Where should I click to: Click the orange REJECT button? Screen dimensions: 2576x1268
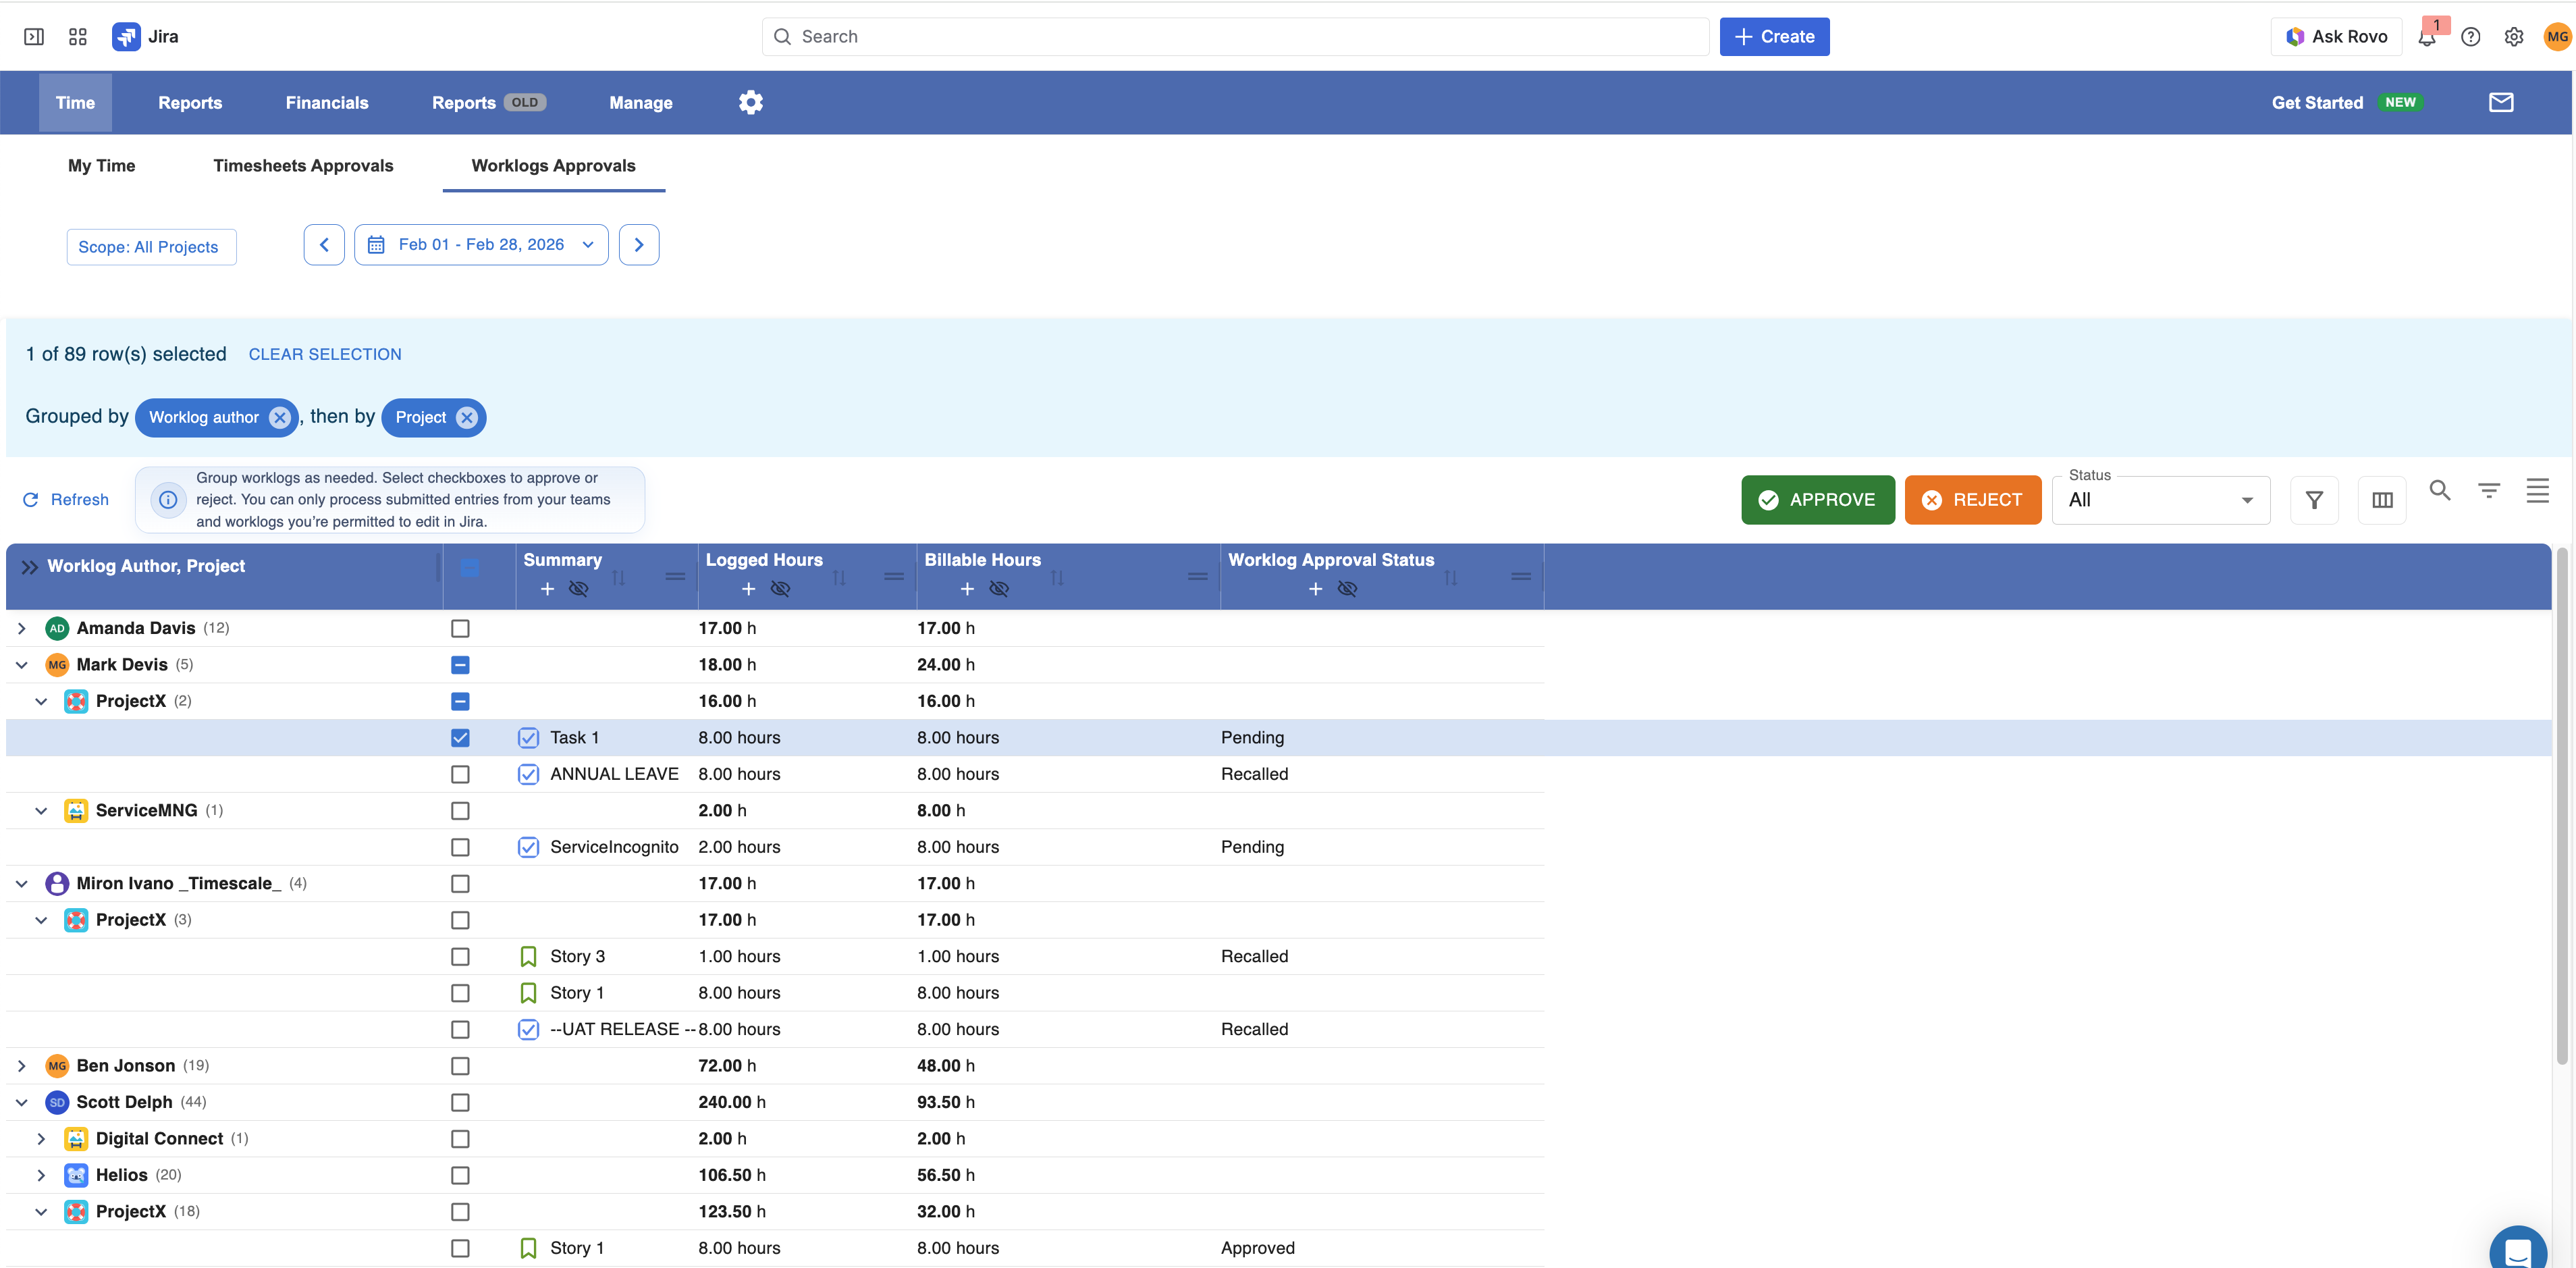tap(1973, 500)
